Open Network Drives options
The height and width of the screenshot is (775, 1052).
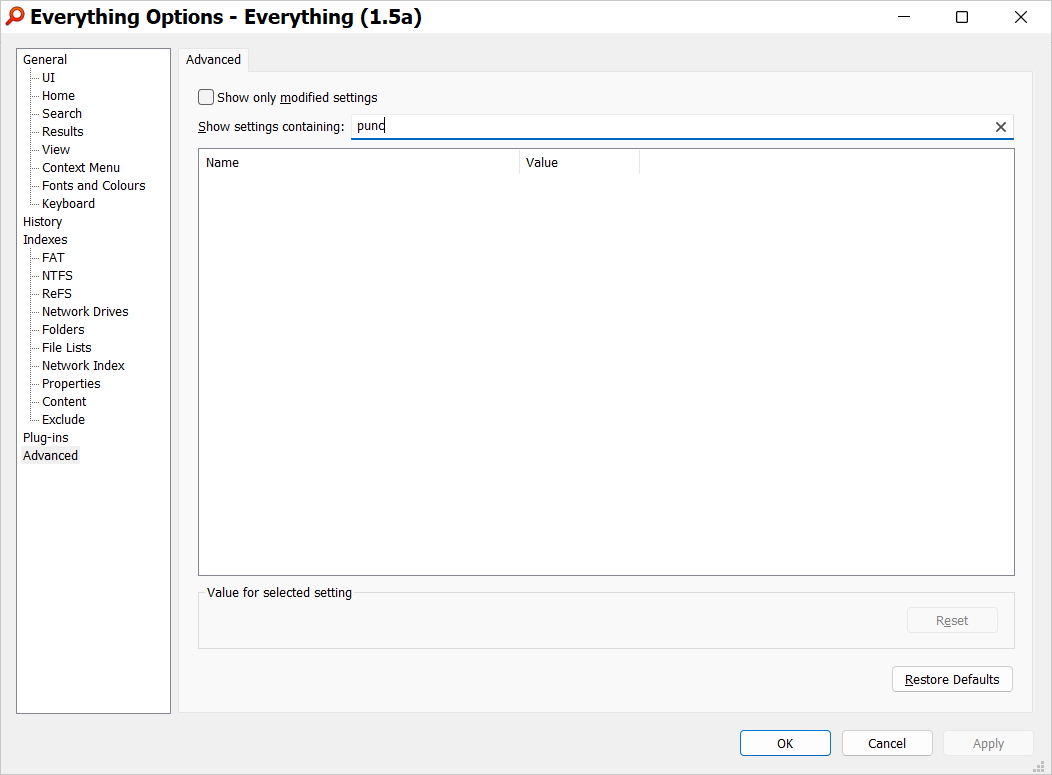pyautogui.click(x=85, y=312)
